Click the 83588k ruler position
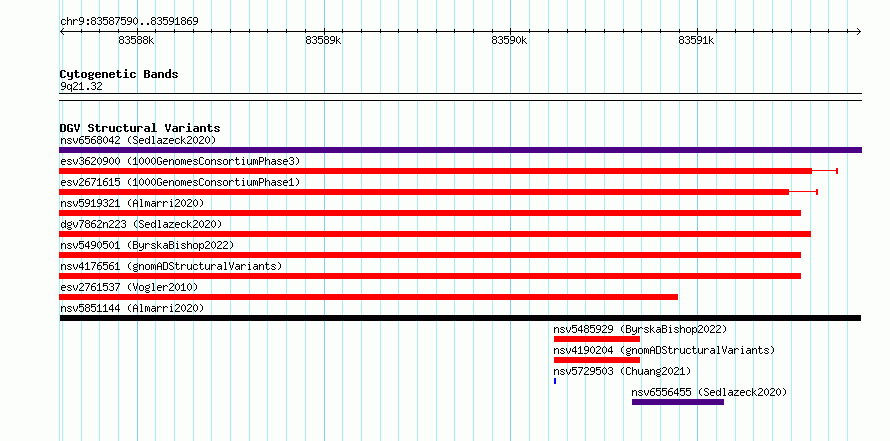 coord(136,40)
